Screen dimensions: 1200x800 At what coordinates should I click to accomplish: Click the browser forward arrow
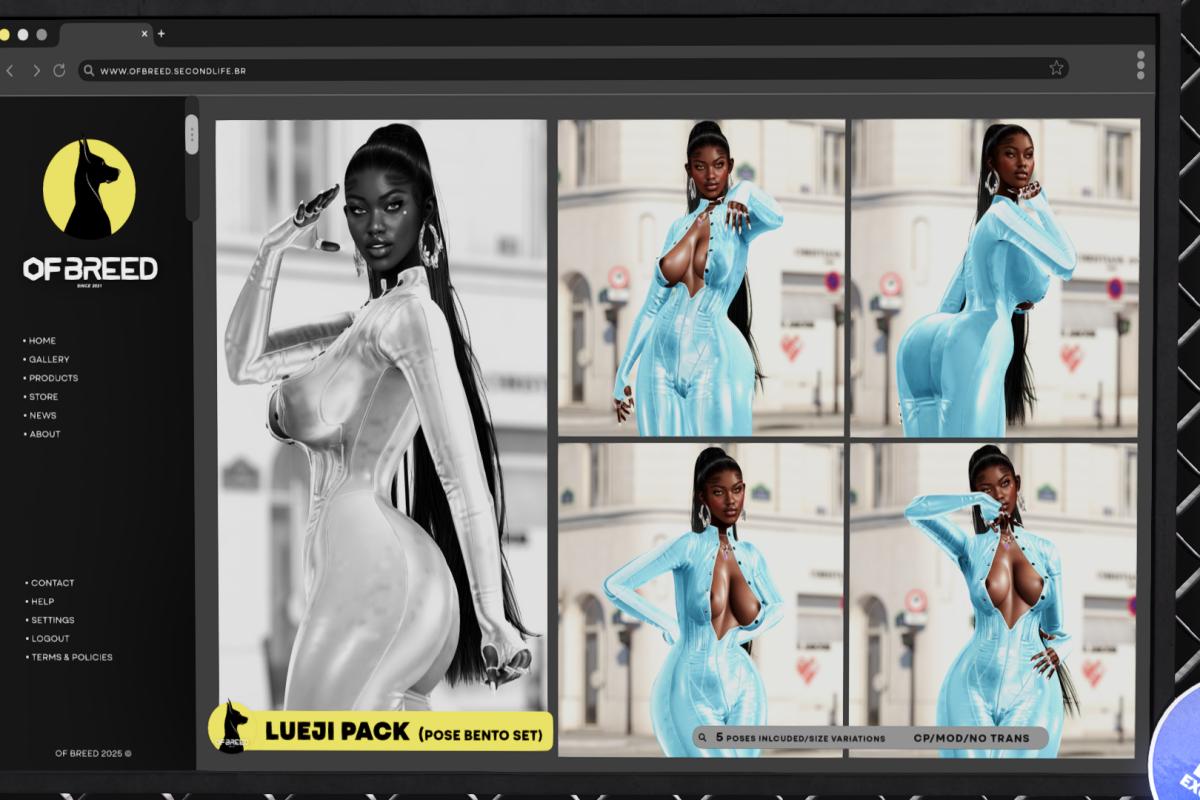click(x=36, y=71)
